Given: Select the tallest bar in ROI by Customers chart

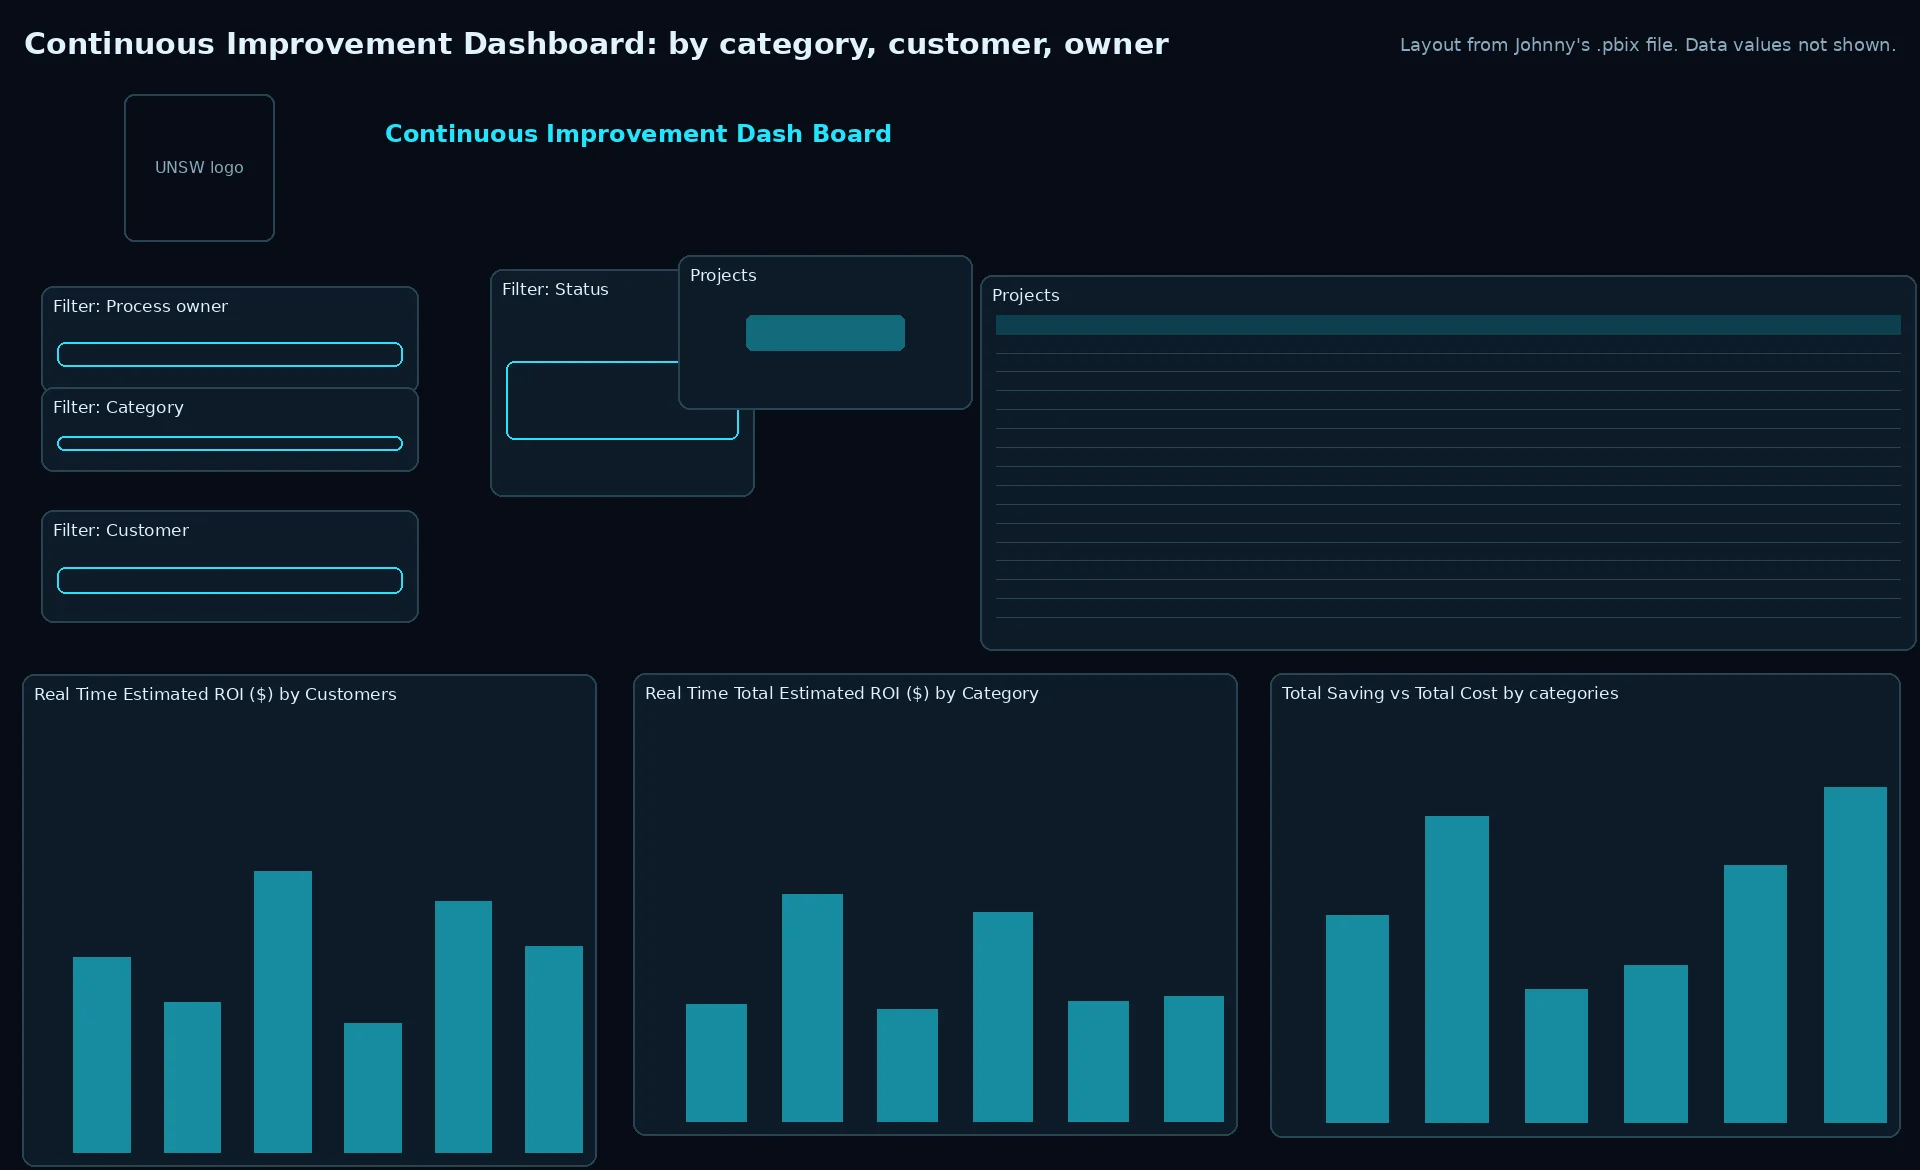Looking at the screenshot, I should (283, 1012).
